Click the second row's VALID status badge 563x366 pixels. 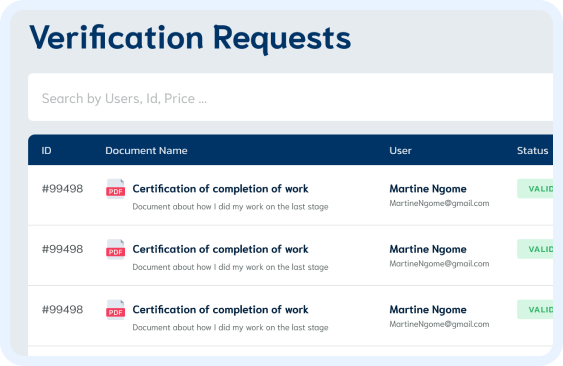click(535, 249)
